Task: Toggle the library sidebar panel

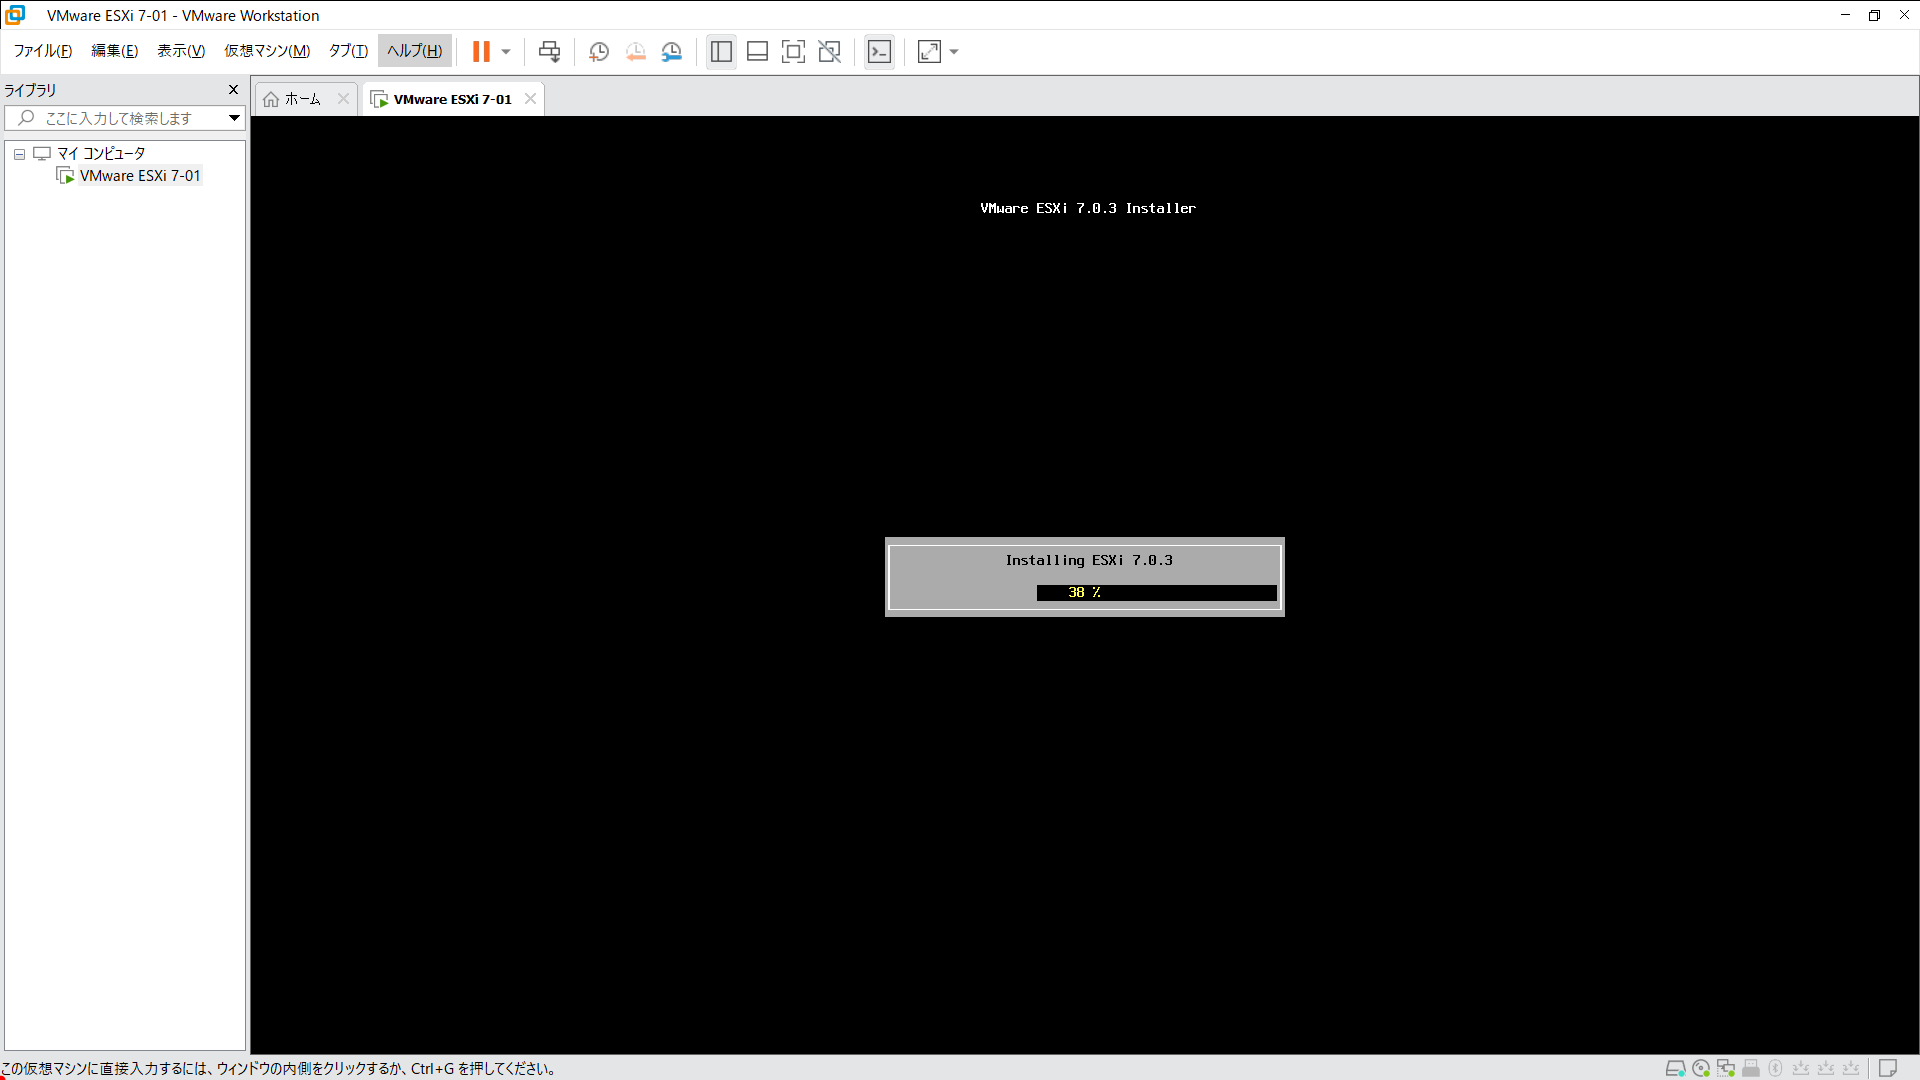Action: pyautogui.click(x=721, y=52)
